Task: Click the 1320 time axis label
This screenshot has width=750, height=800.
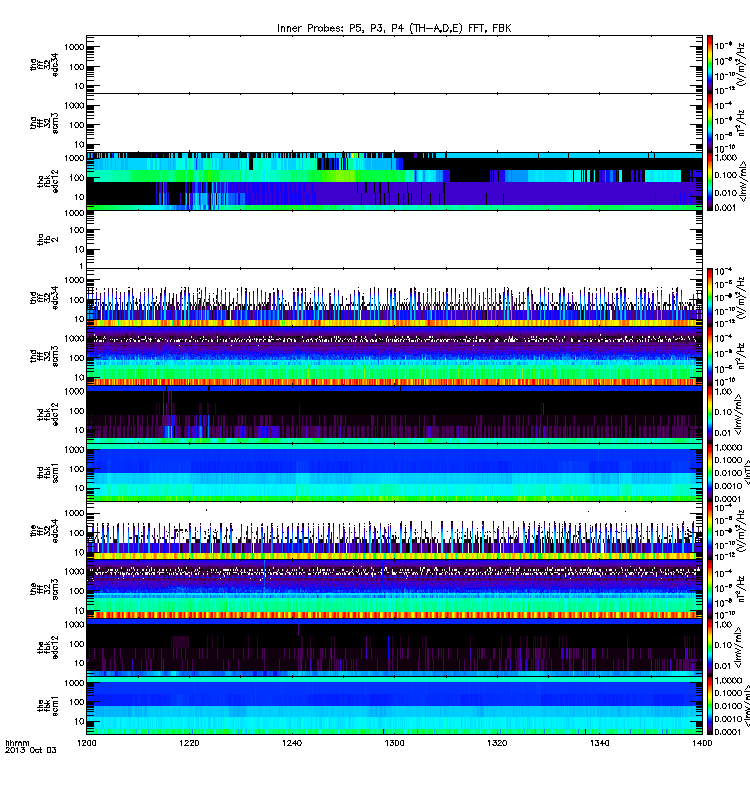Action: point(497,743)
